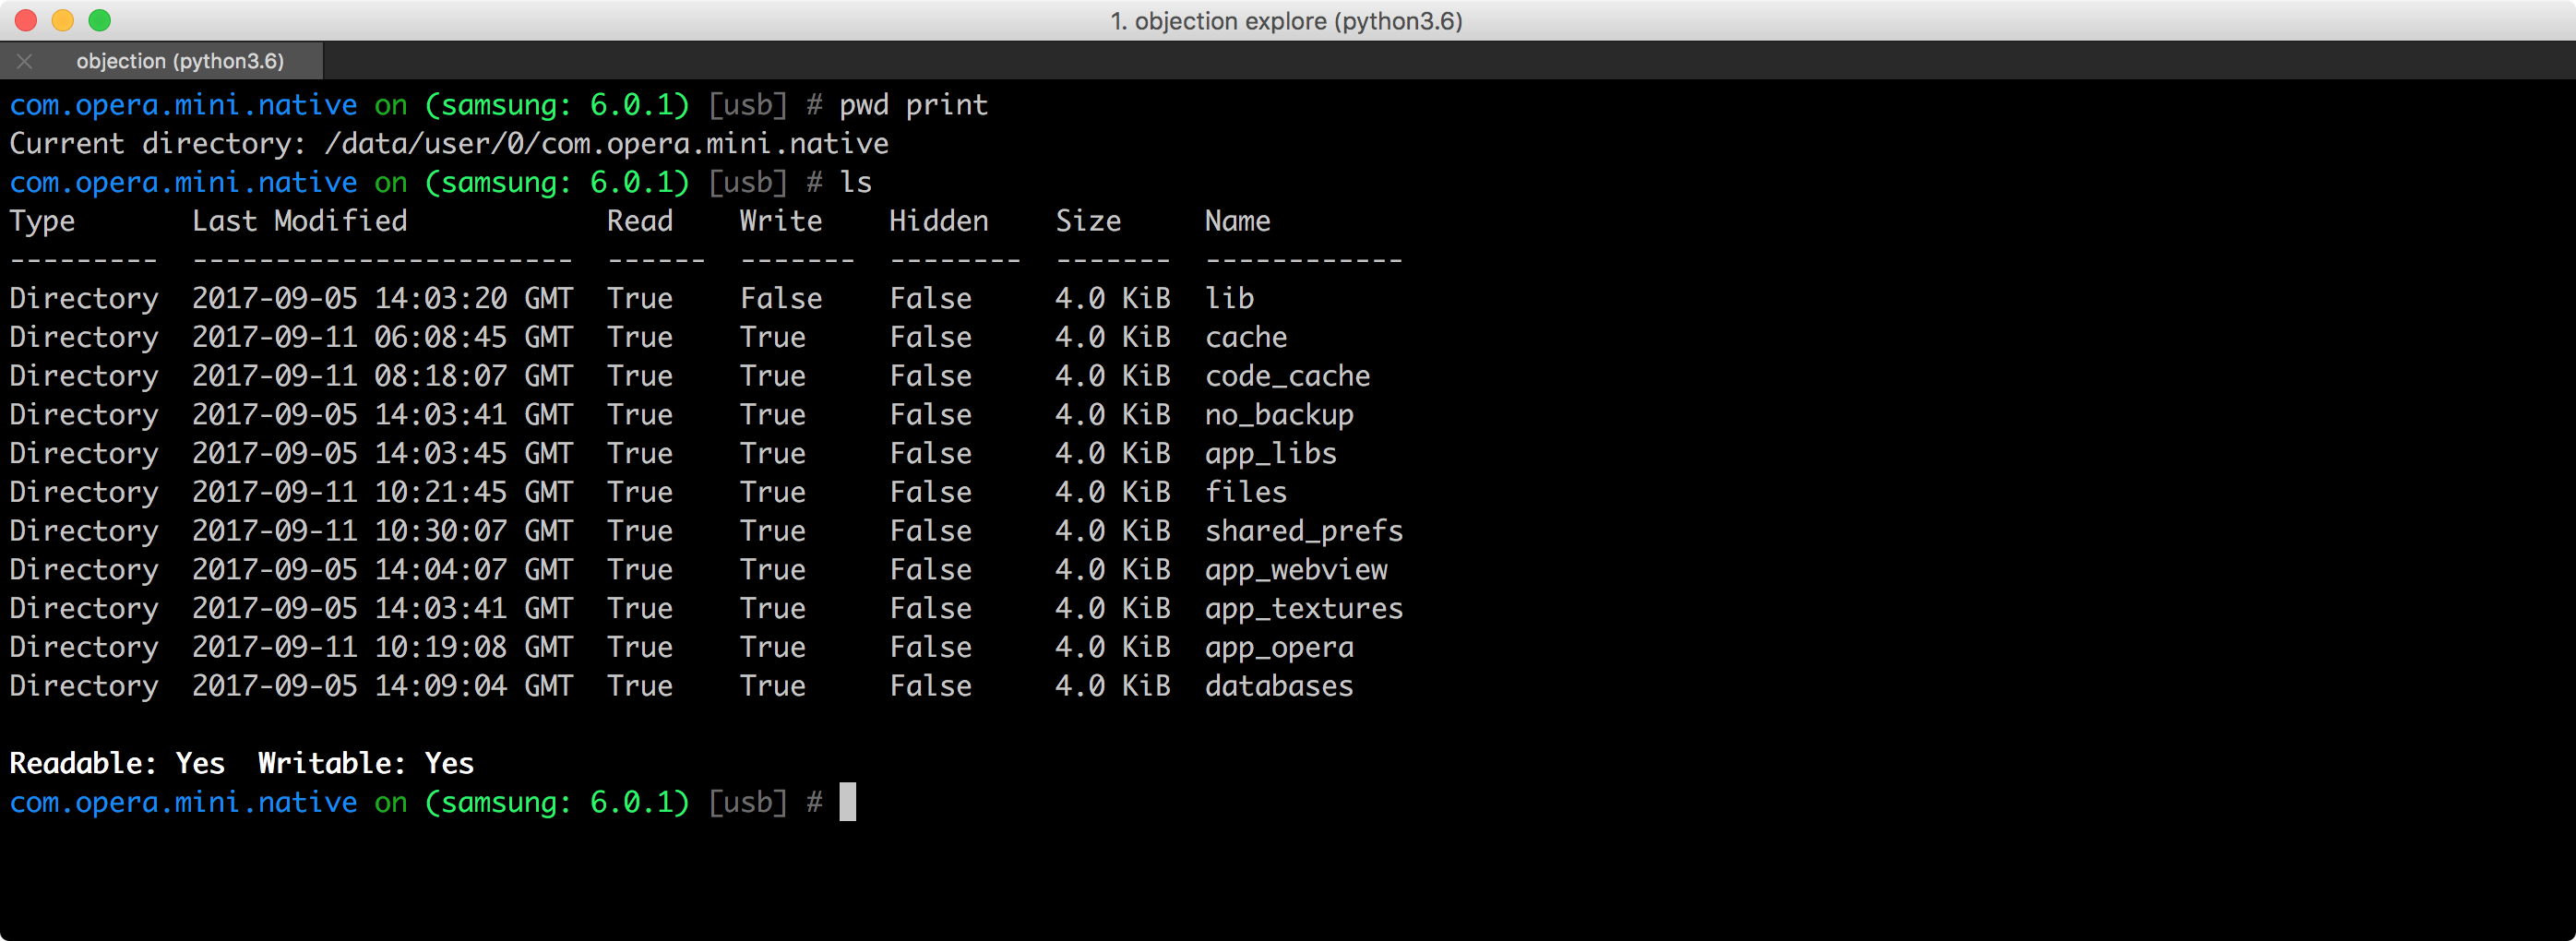Screen dimensions: 2576x941
Task: Click the 'Type' column header
Action: [x=42, y=221]
